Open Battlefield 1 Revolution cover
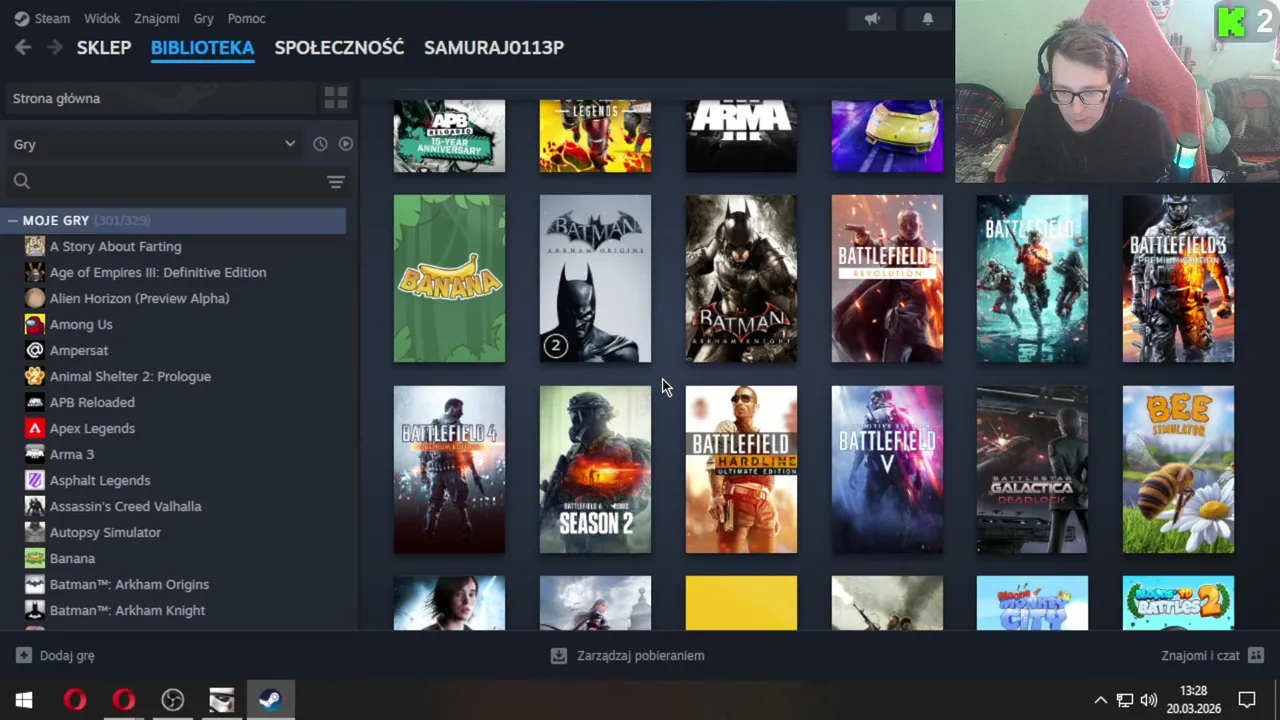This screenshot has width=1280, height=720. coord(887,278)
